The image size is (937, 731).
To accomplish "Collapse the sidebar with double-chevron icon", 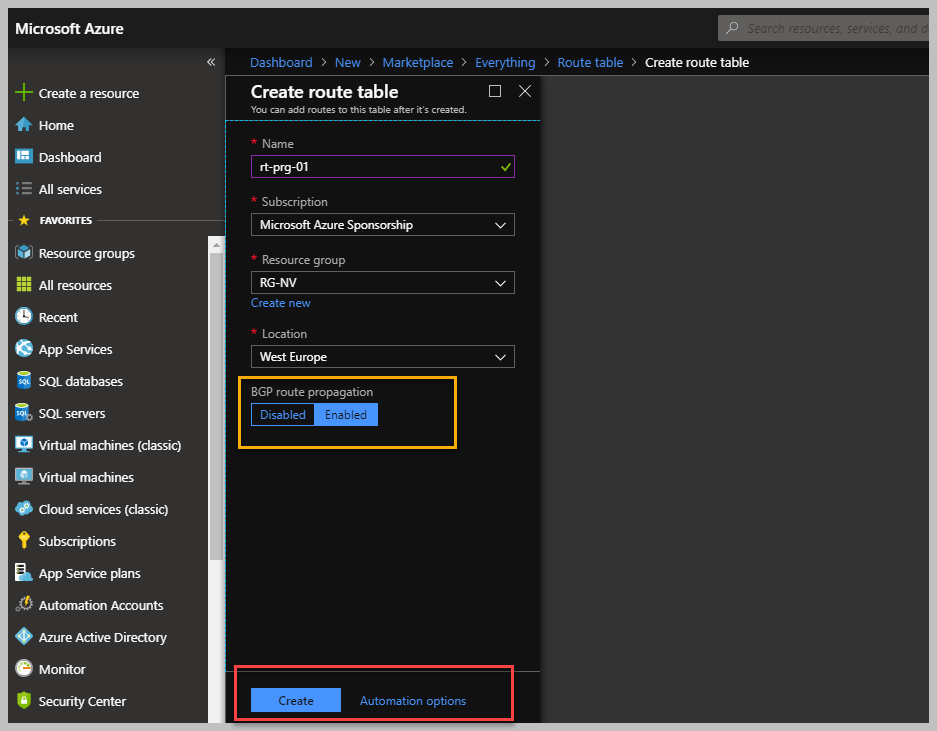I will [211, 62].
